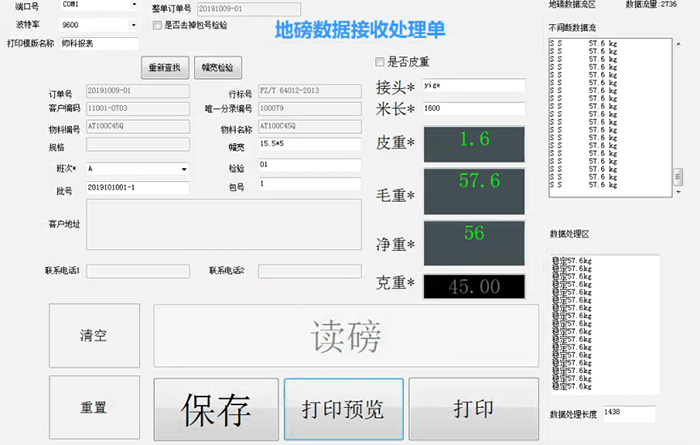700x445 pixels.
Task: Click the large 读磅 button
Action: point(345,337)
